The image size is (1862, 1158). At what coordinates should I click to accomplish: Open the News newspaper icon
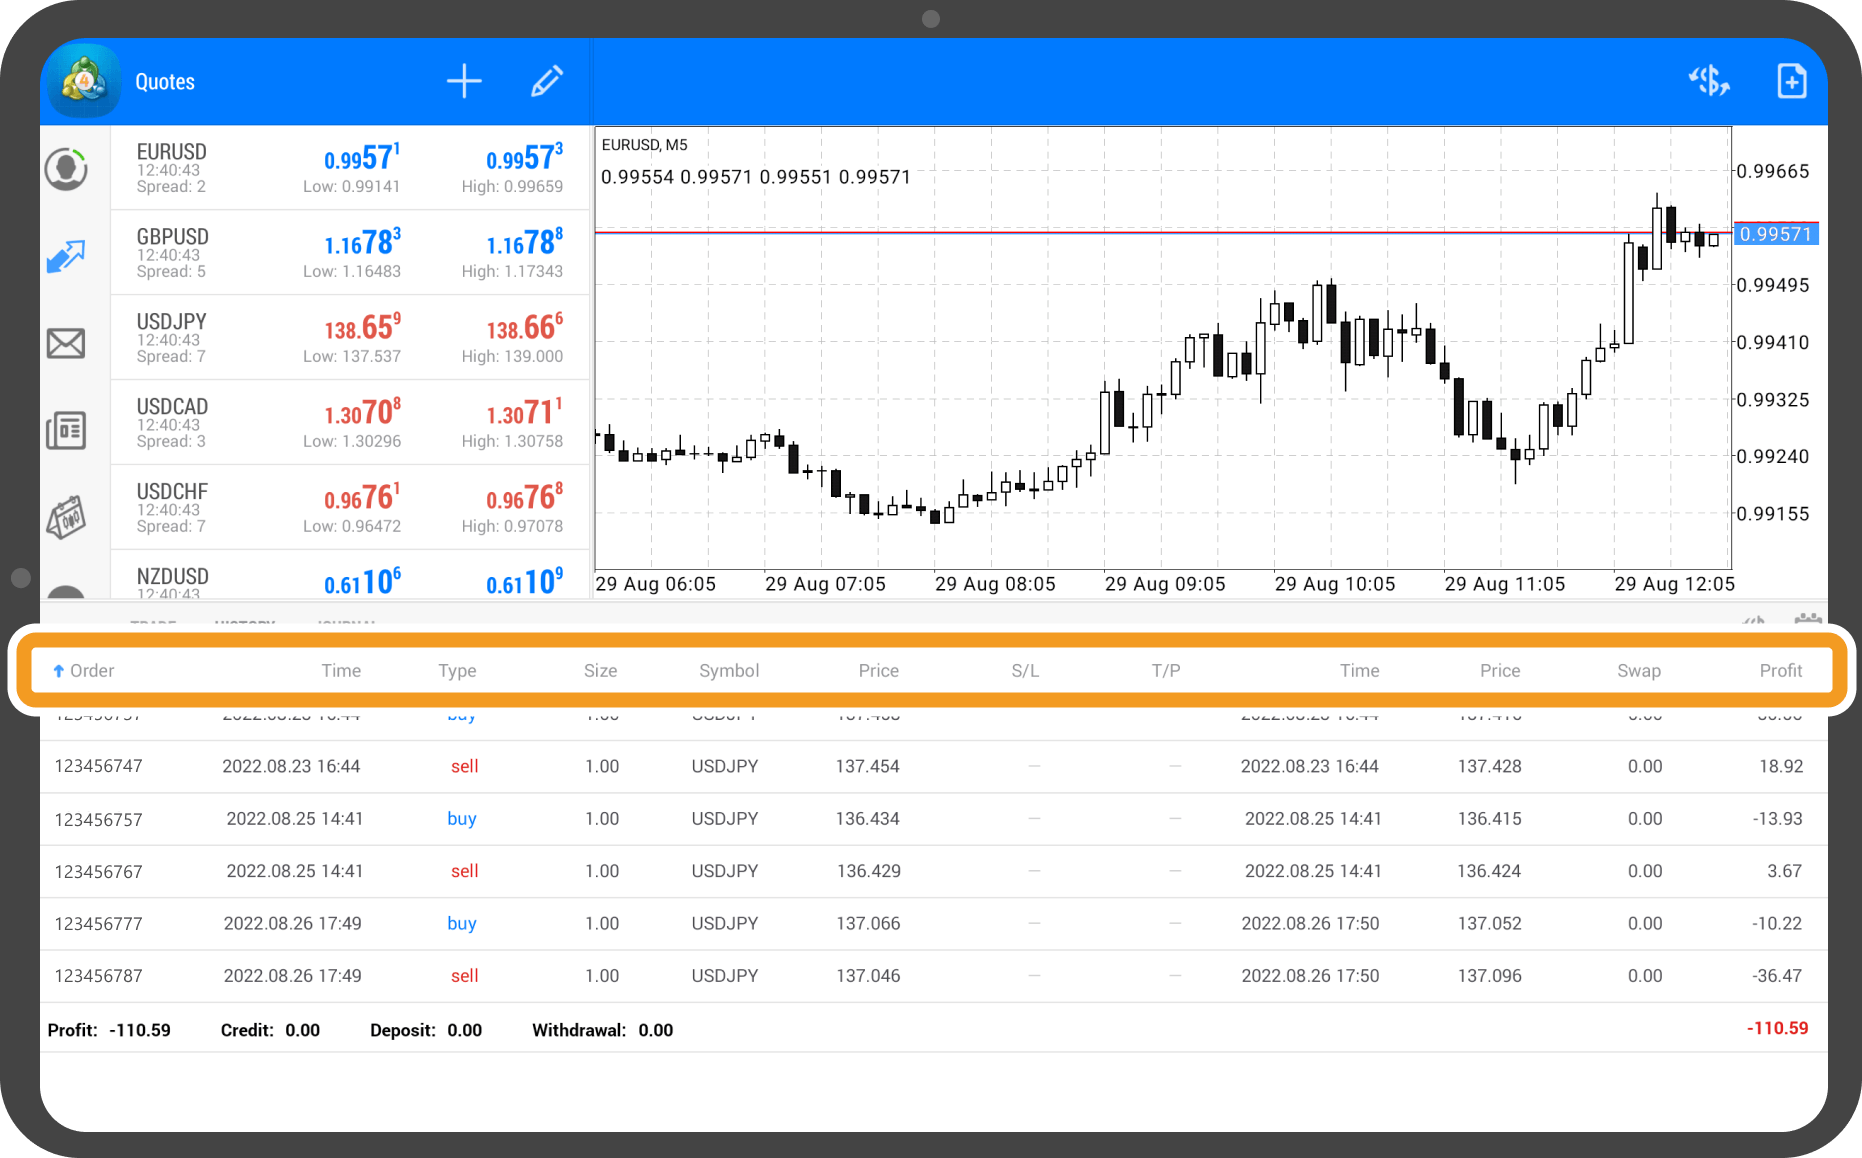pyautogui.click(x=66, y=430)
